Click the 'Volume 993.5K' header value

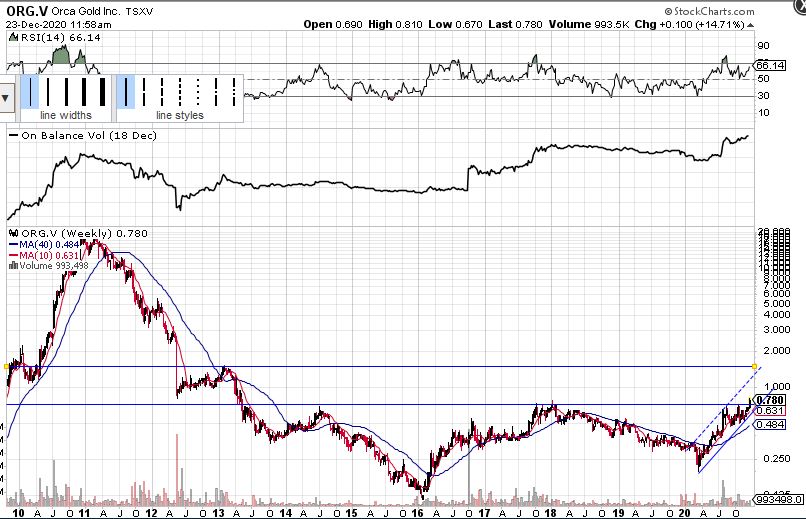tap(589, 24)
